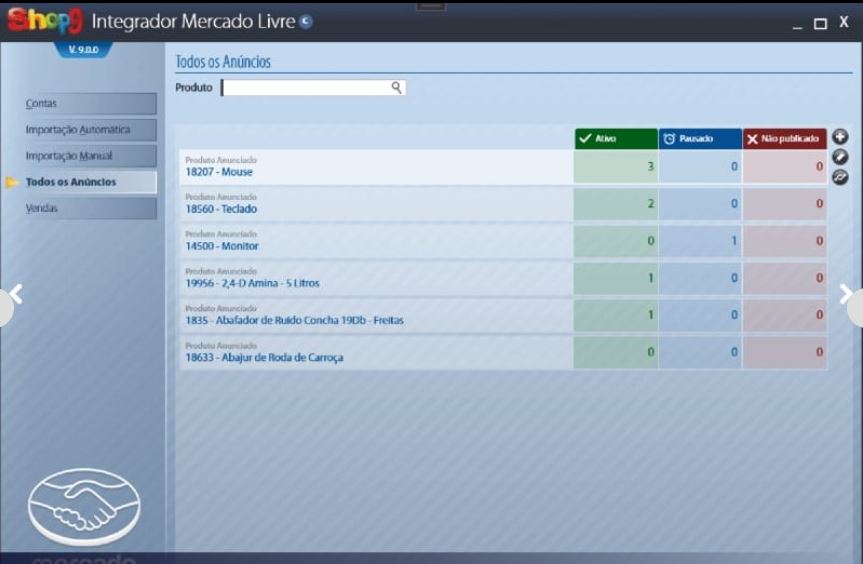
Task: Go to previous slide with left arrow
Action: (x=15, y=294)
